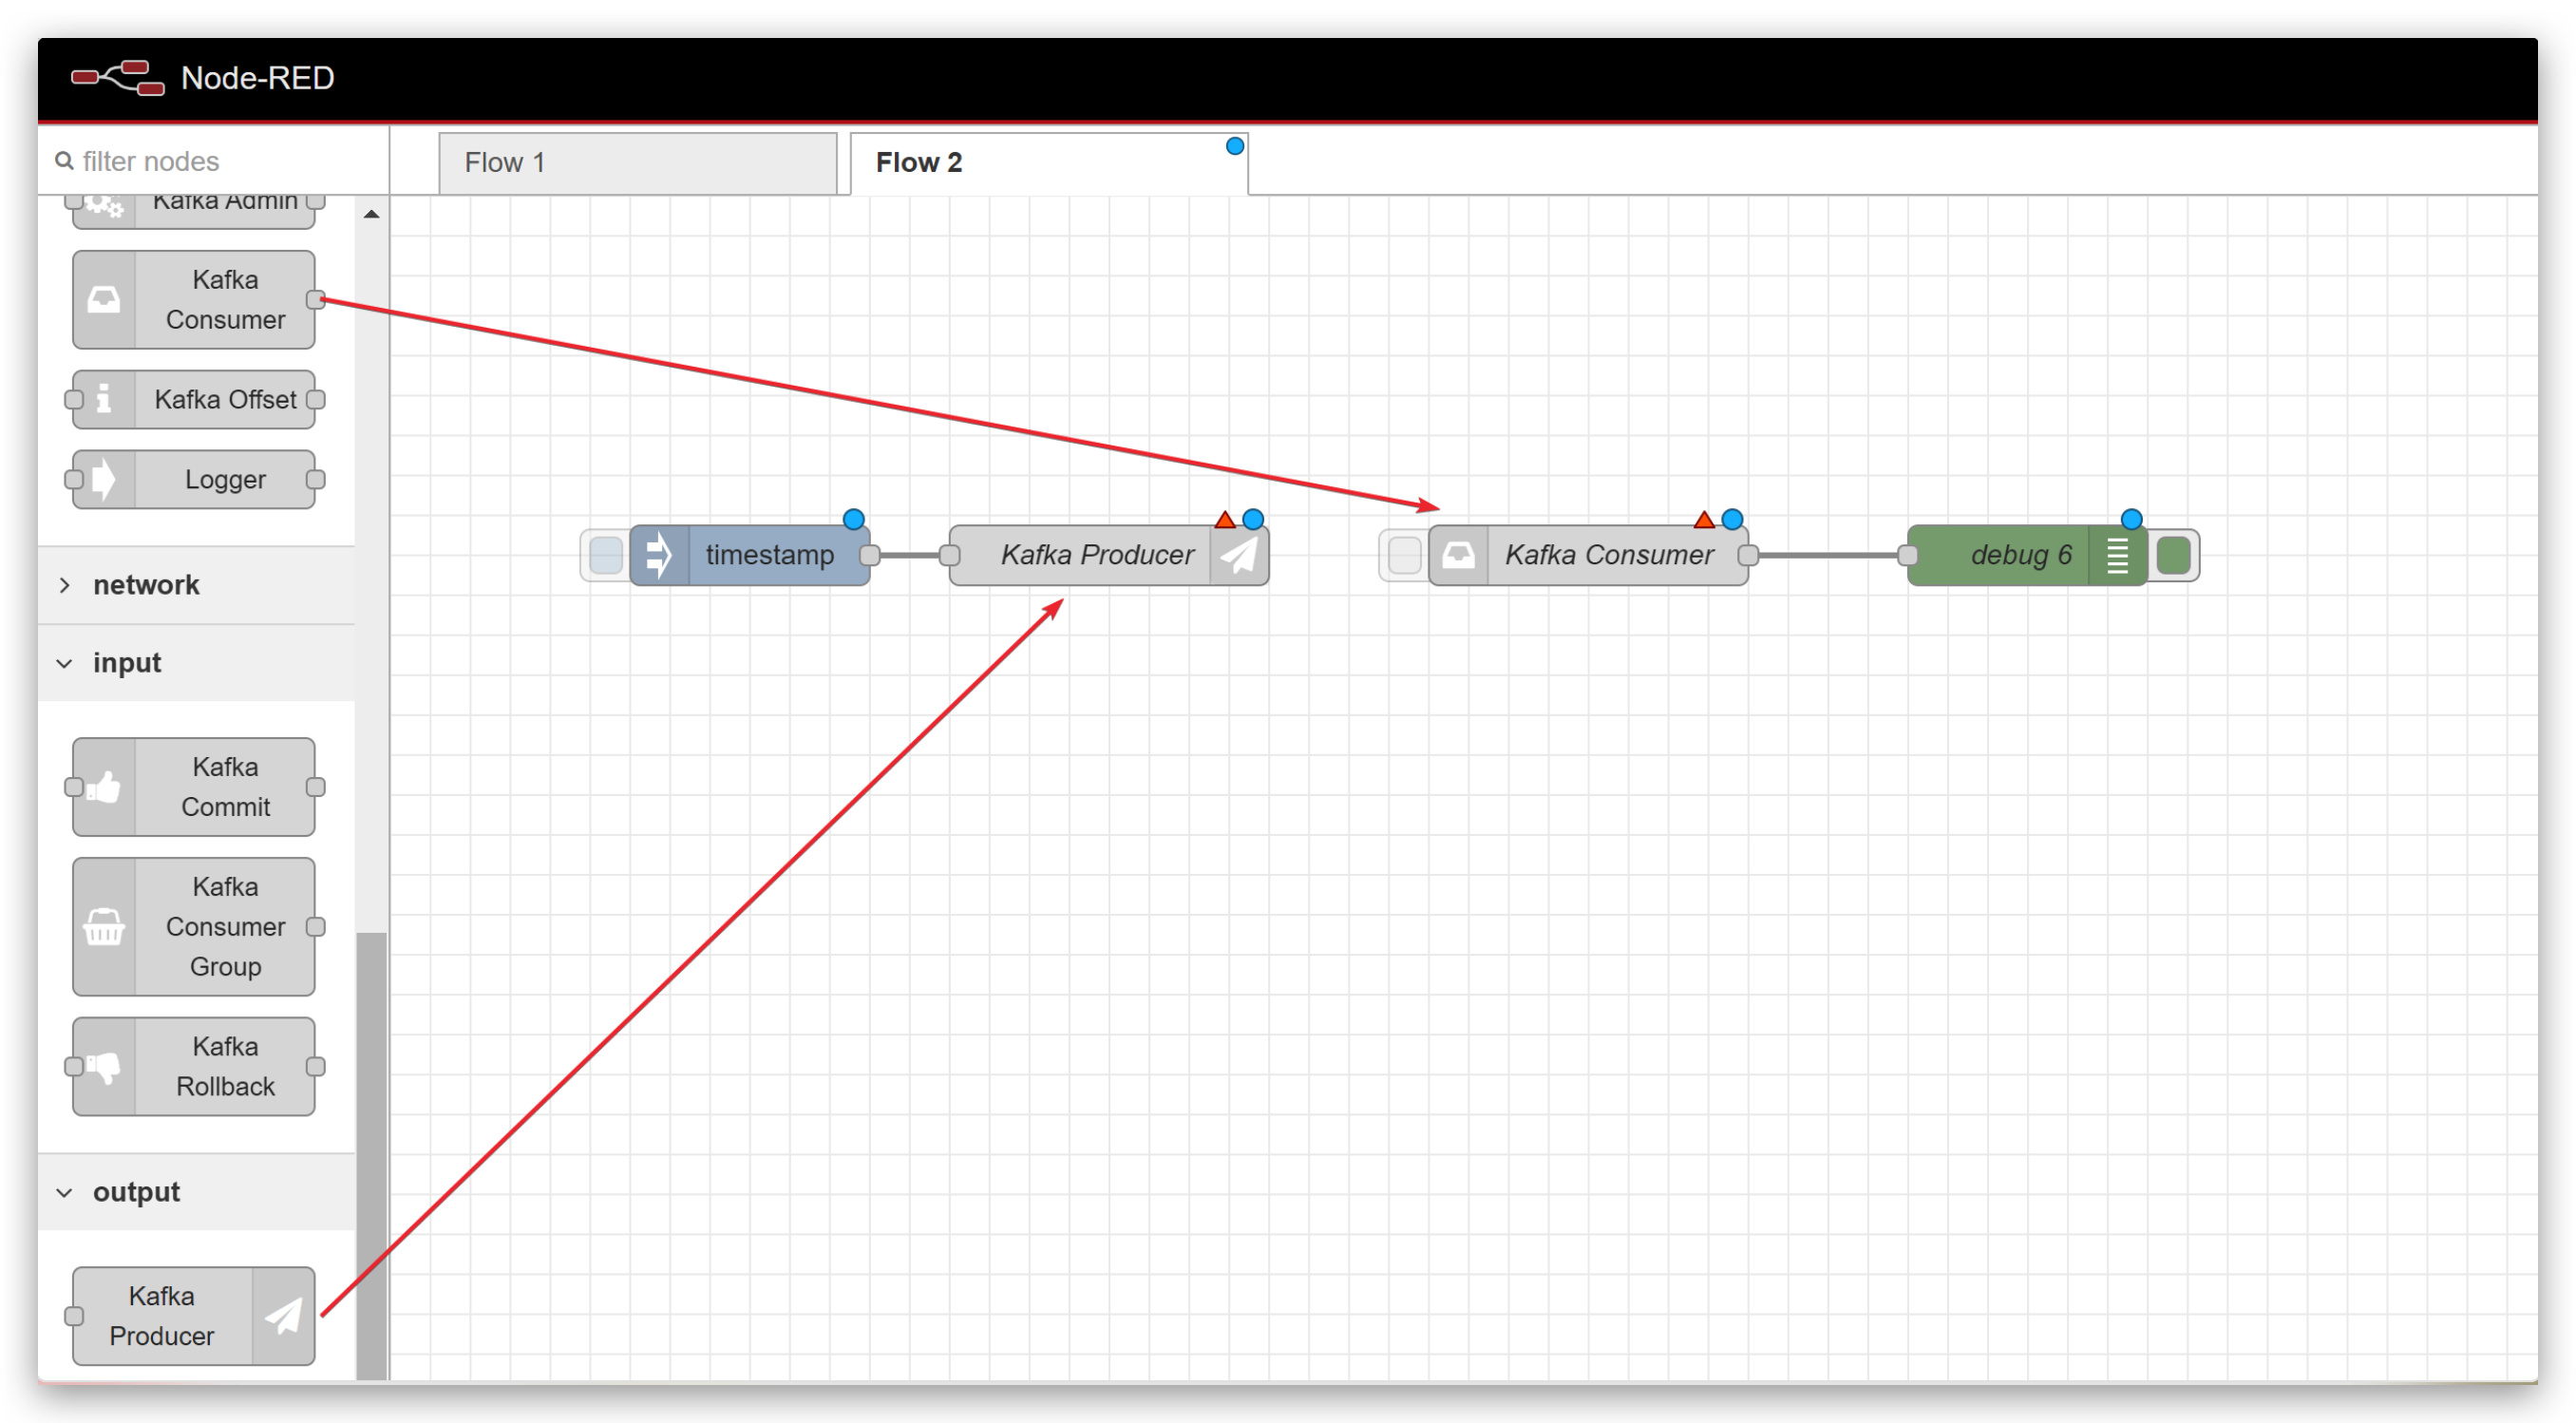
Task: Select the Kafka Rollback thumbs-down icon
Action: [104, 1067]
